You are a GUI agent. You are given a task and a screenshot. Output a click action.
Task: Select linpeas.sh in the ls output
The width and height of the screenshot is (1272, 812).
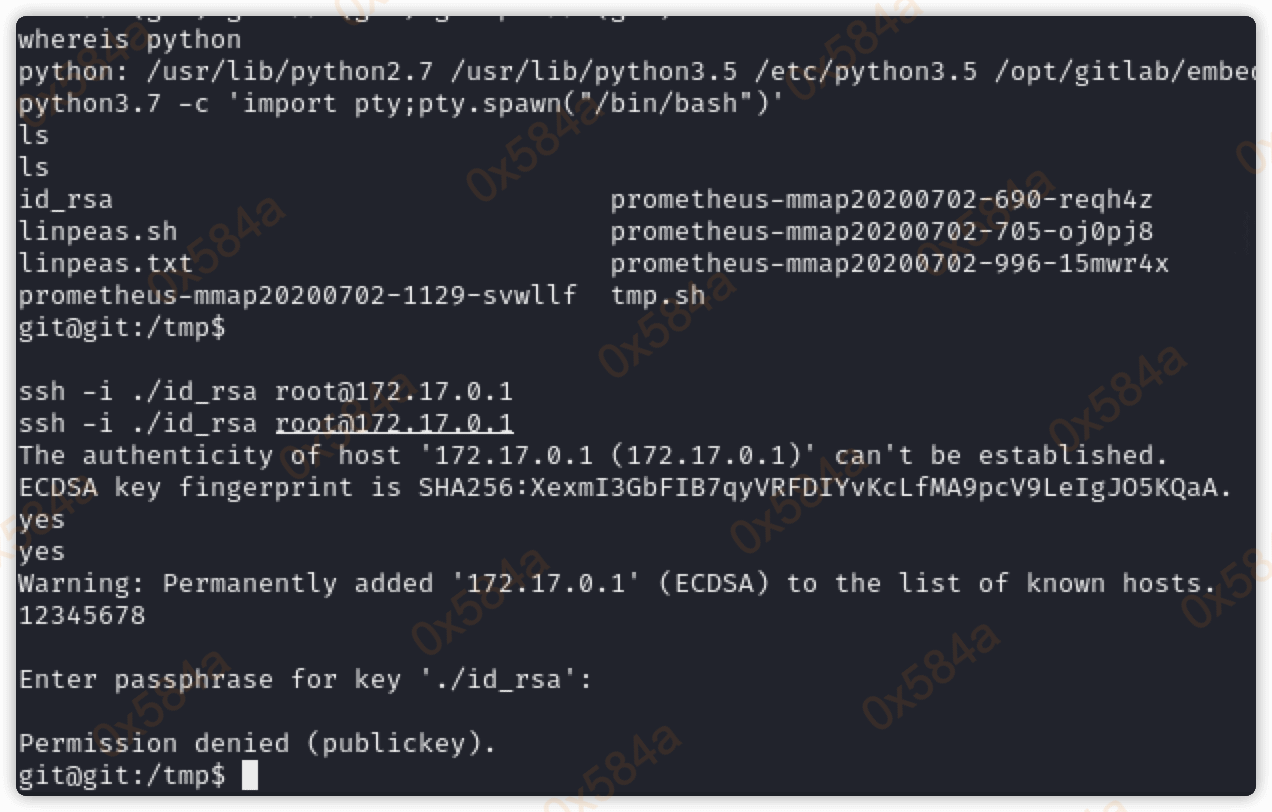(x=98, y=232)
